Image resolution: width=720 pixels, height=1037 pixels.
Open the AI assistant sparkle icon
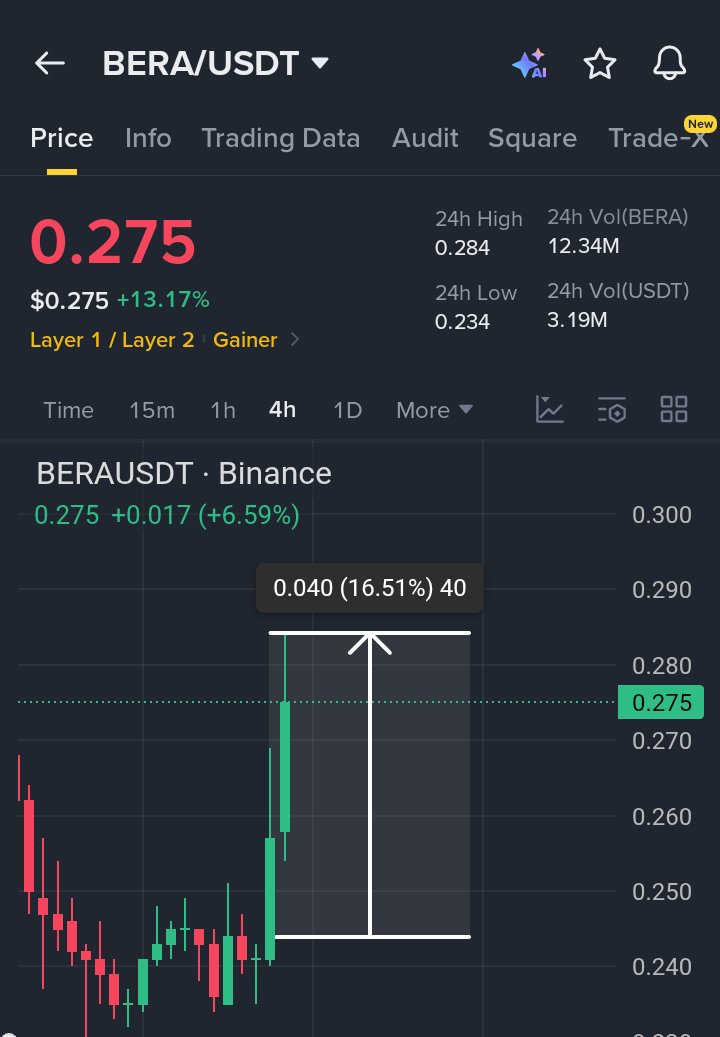(530, 63)
